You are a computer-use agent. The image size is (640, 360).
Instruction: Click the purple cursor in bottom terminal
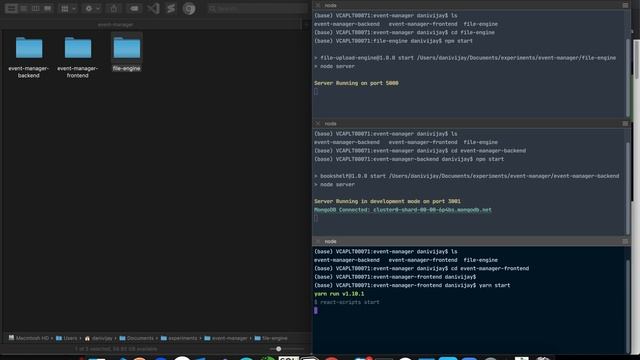tap(316, 311)
